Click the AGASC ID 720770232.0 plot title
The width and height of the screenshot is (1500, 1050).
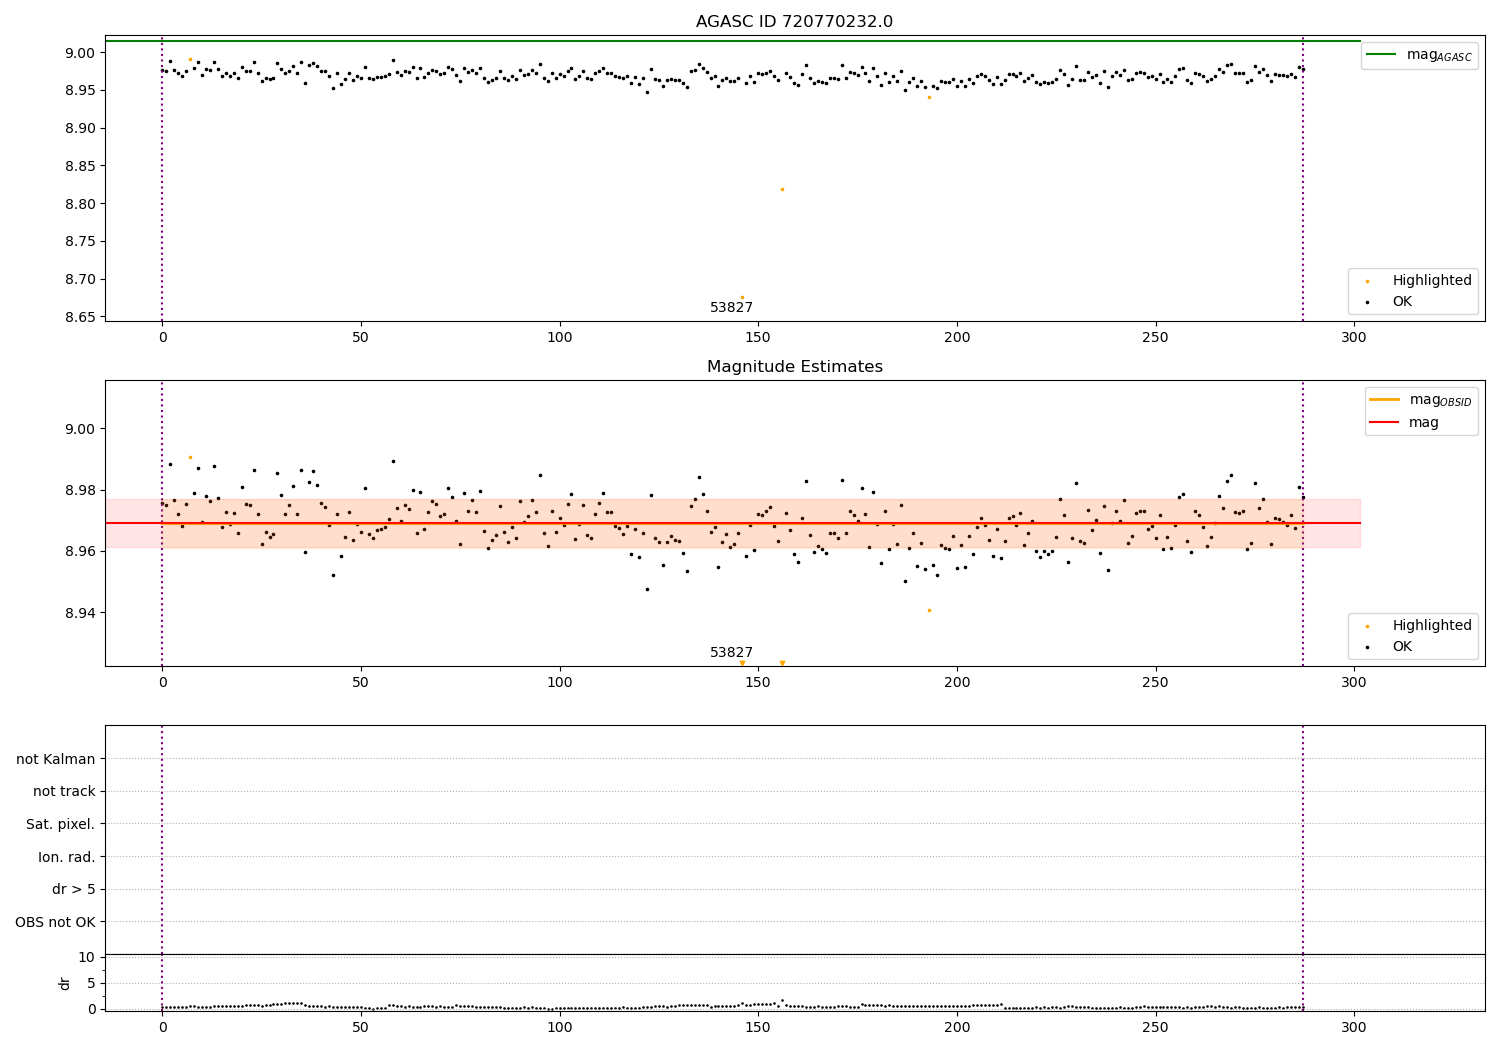tap(794, 22)
